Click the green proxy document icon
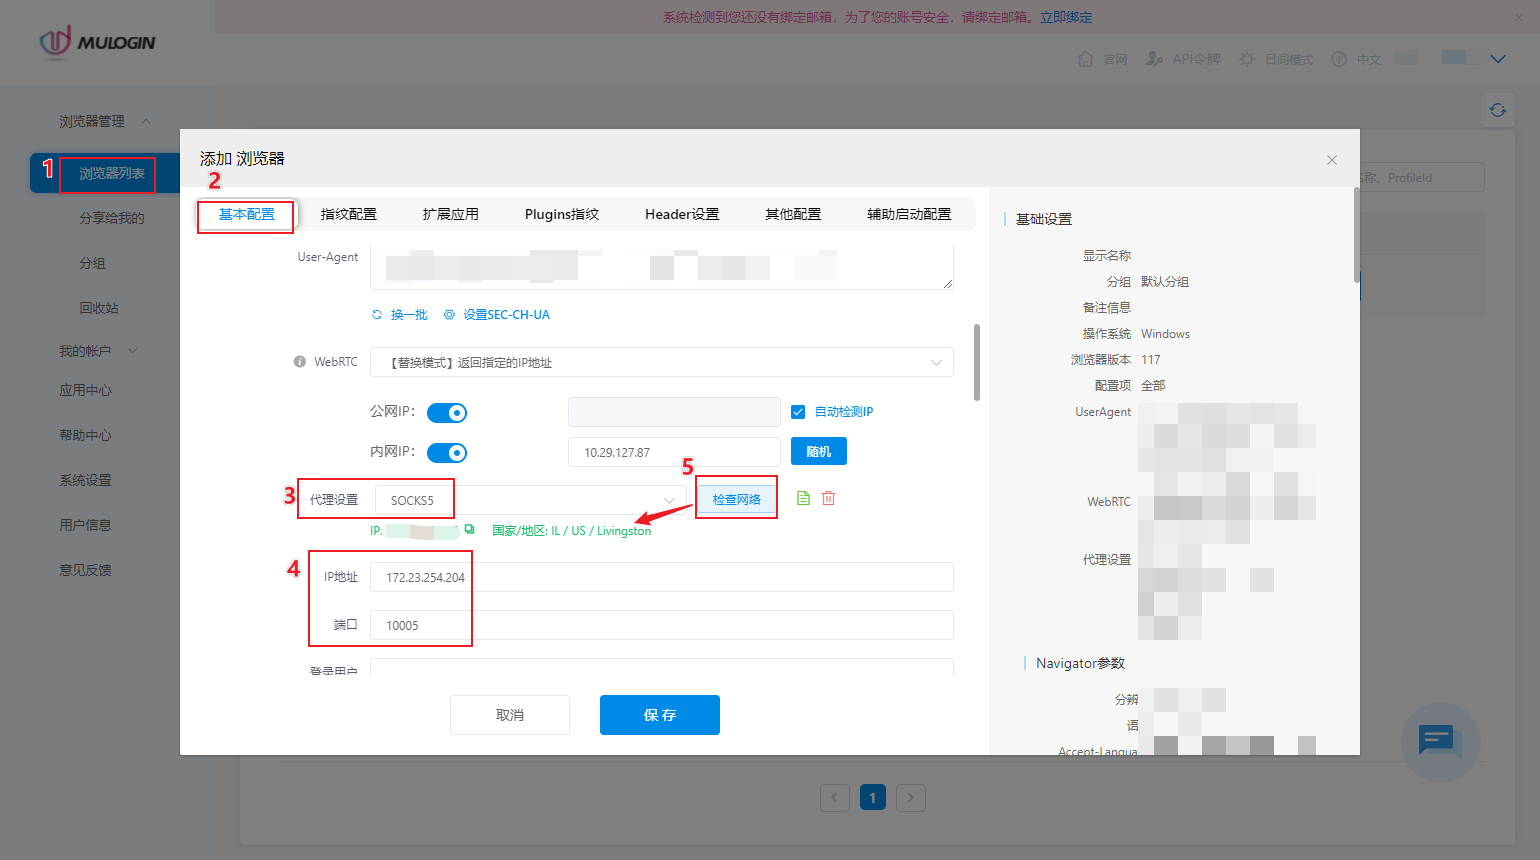1540x860 pixels. point(803,498)
